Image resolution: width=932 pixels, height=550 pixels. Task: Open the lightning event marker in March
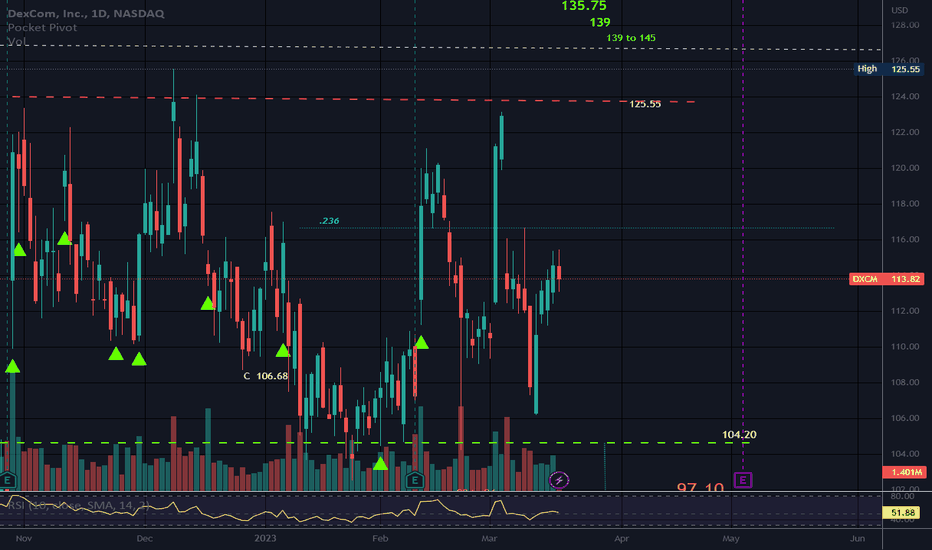pyautogui.click(x=559, y=480)
